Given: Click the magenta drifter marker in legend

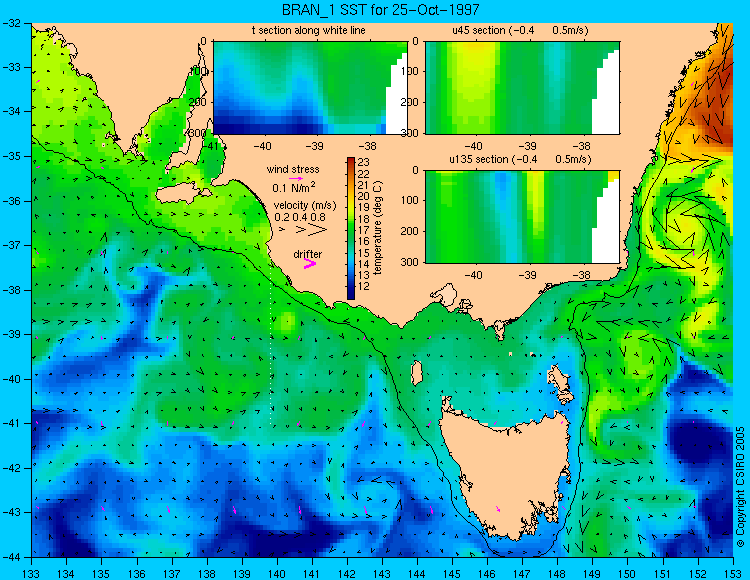Looking at the screenshot, I should (310, 264).
